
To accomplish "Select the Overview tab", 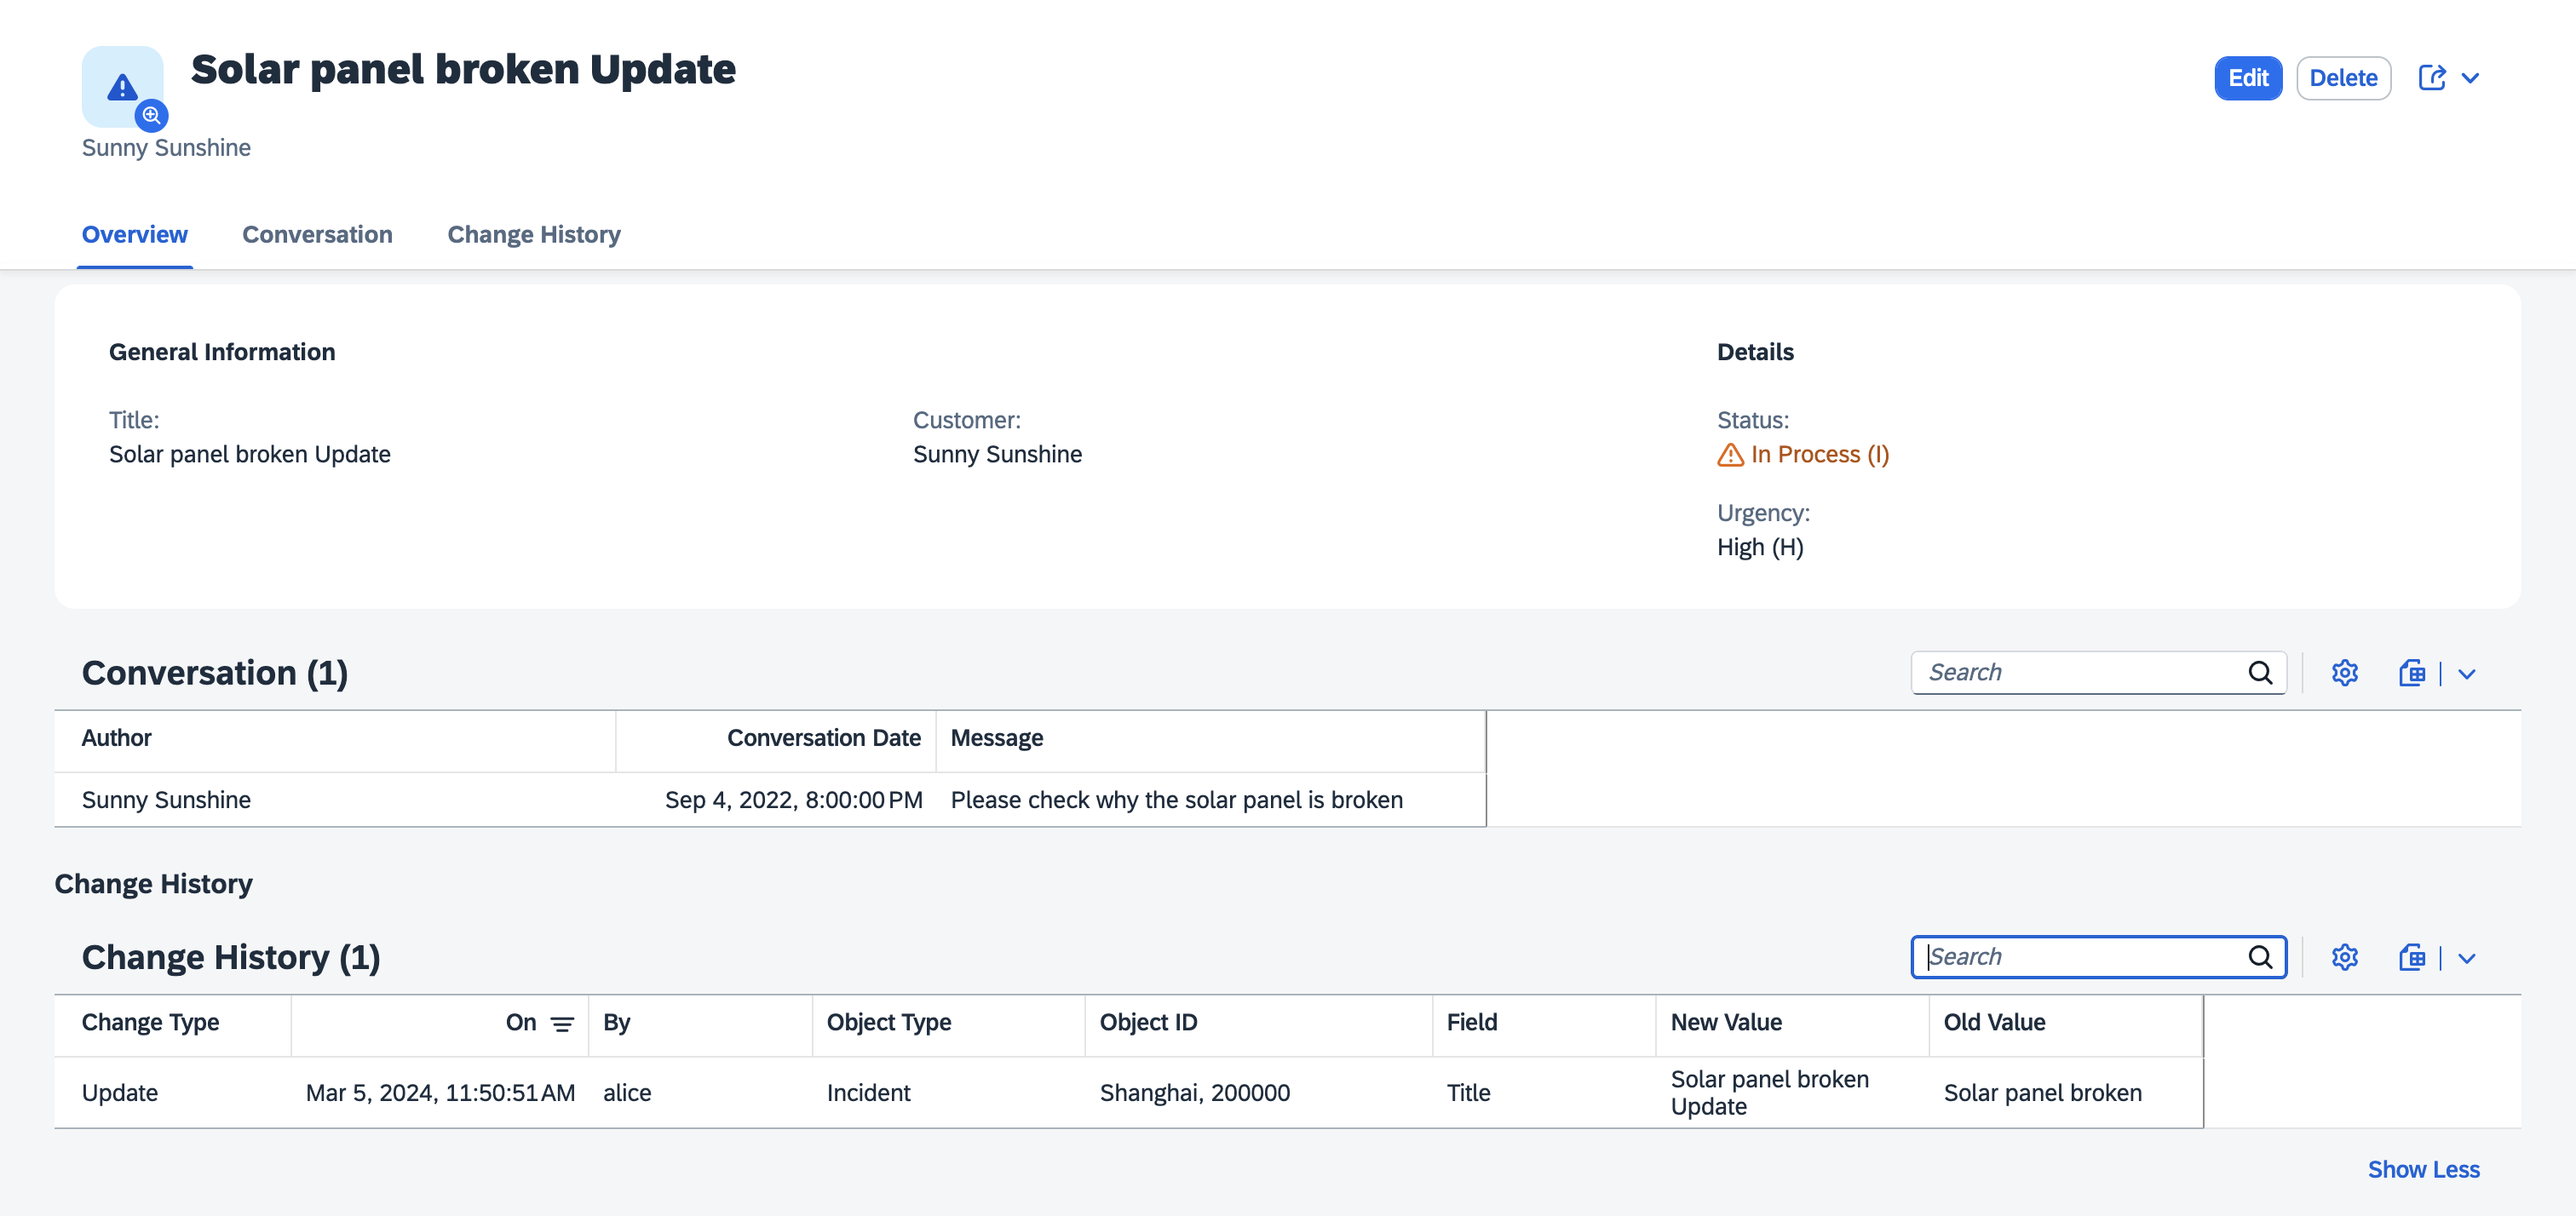I will coord(134,234).
